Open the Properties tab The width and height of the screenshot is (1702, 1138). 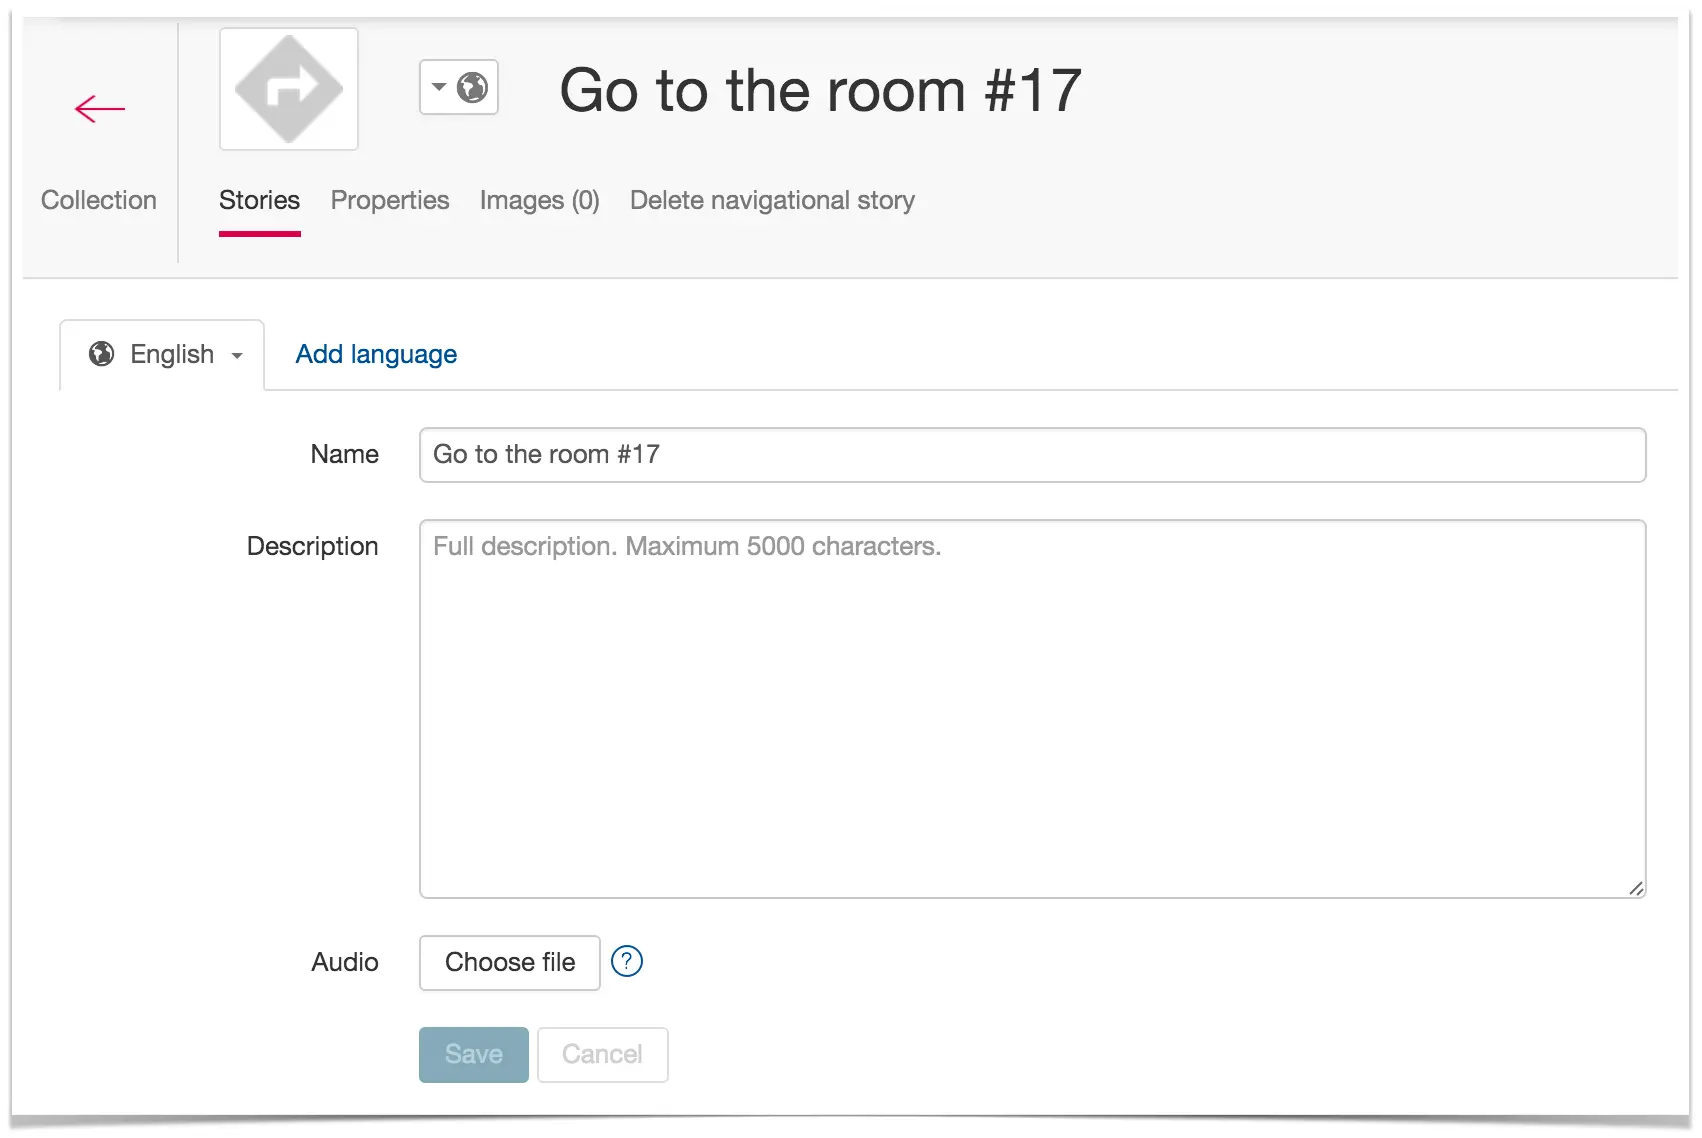point(390,200)
